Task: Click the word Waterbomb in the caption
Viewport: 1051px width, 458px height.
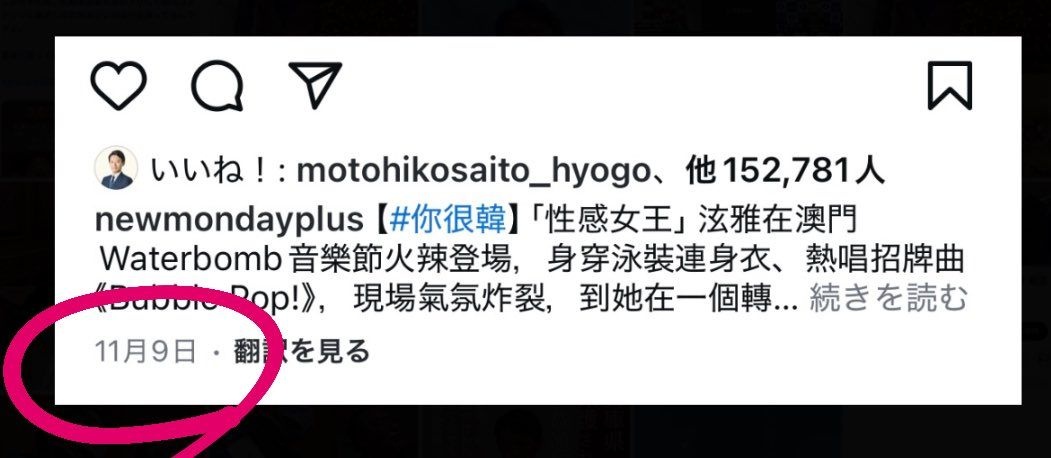Action: (194, 260)
